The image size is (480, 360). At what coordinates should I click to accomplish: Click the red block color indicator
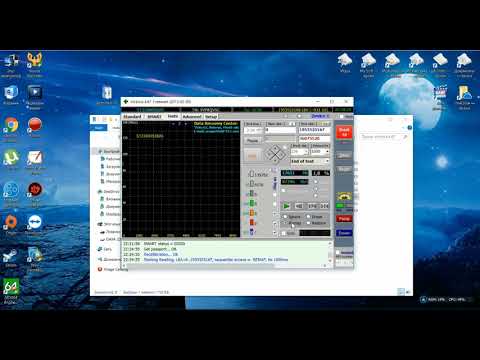tap(252, 222)
